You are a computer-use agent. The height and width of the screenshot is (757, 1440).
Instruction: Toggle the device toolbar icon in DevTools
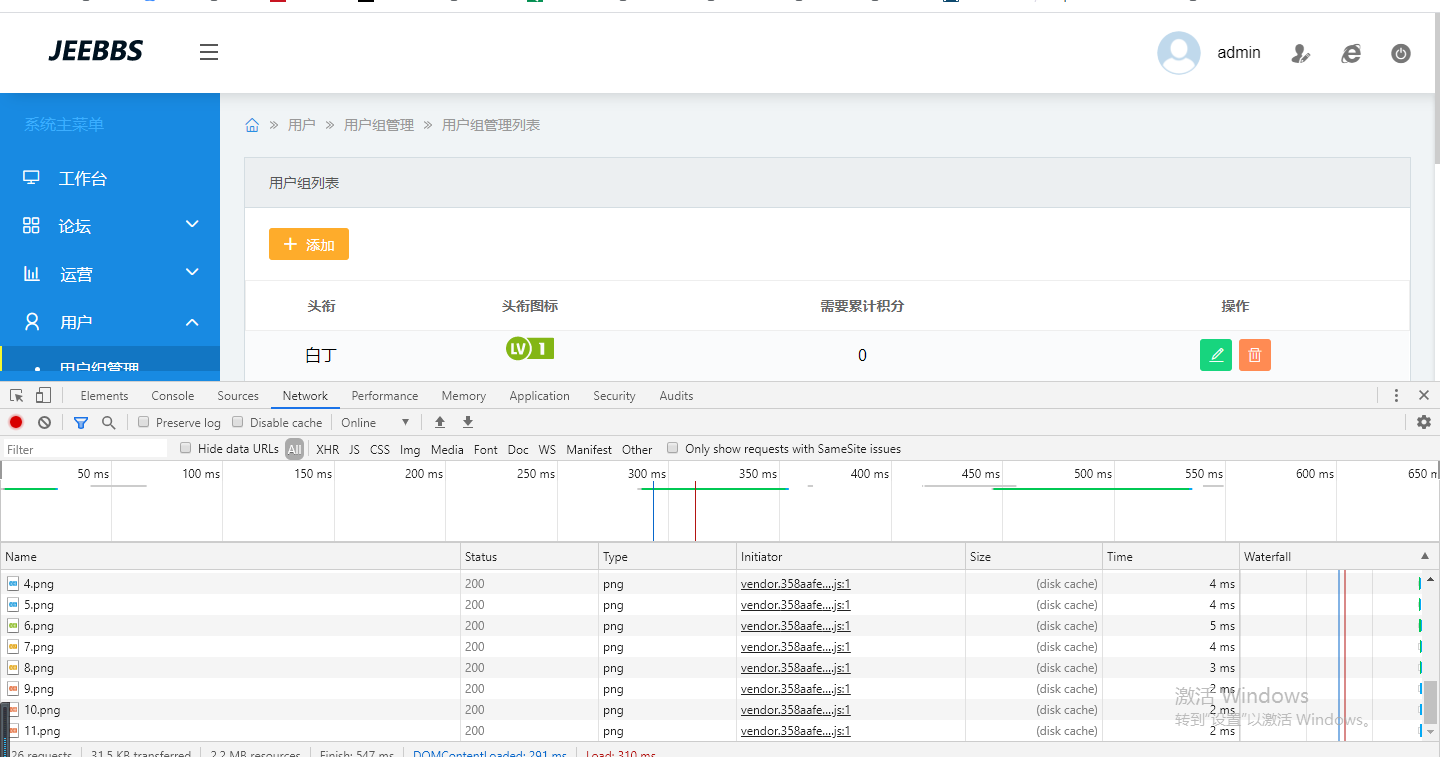point(43,396)
